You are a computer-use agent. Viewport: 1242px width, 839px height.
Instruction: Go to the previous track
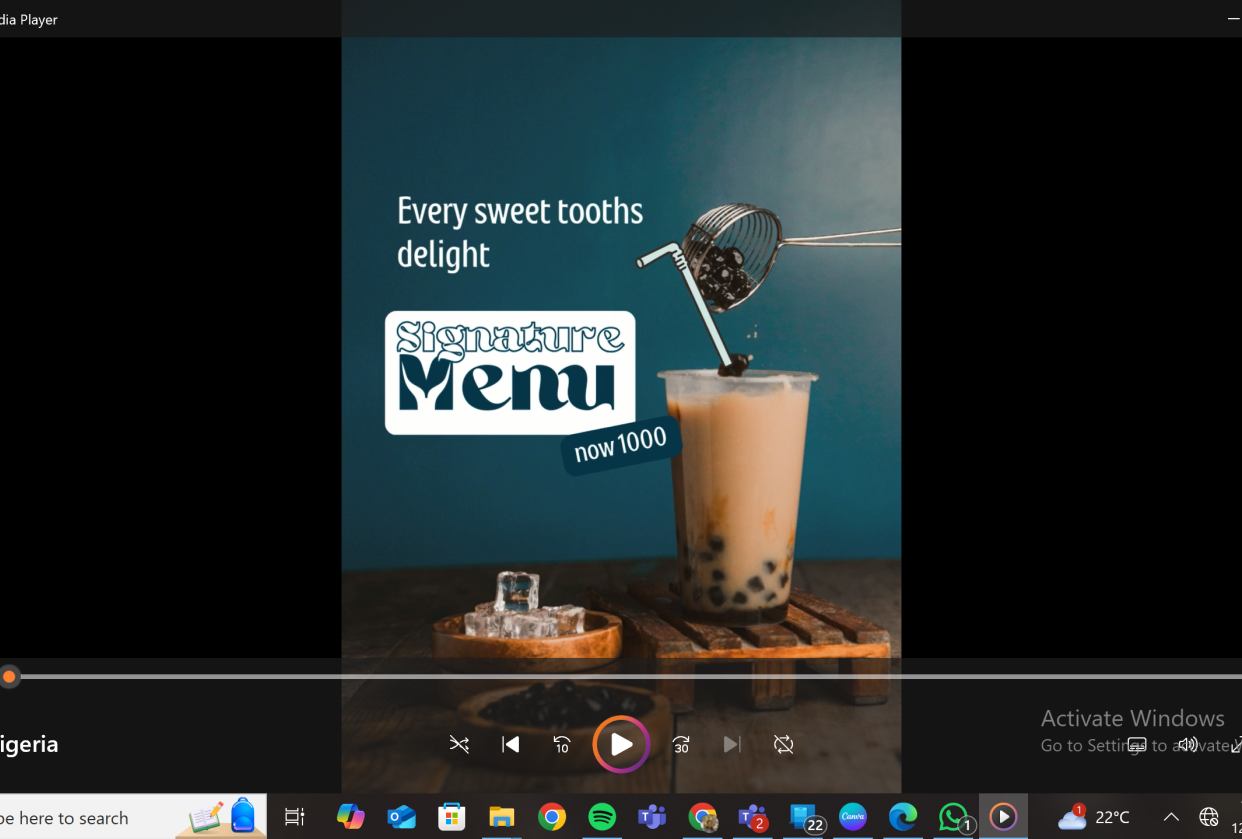click(510, 745)
